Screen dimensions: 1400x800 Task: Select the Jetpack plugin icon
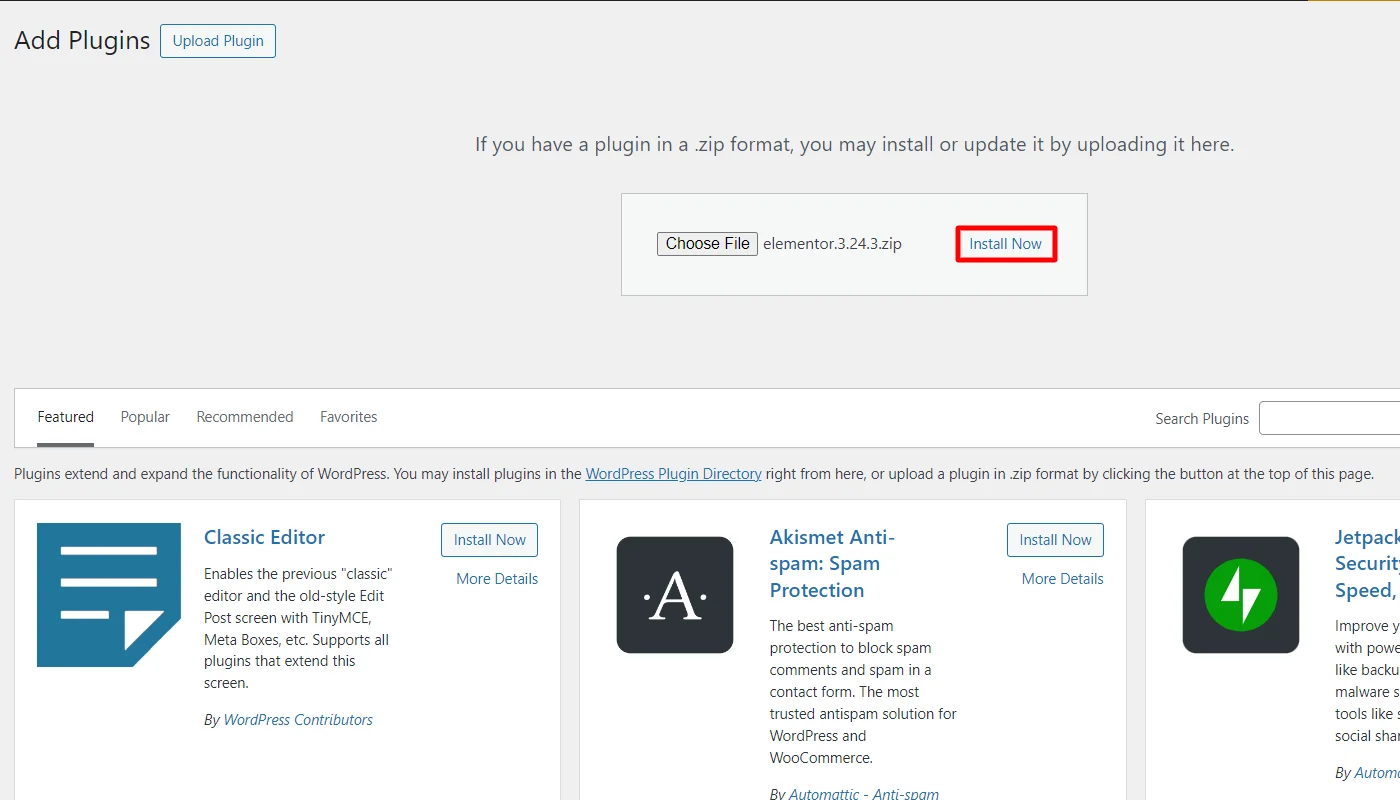(x=1241, y=595)
